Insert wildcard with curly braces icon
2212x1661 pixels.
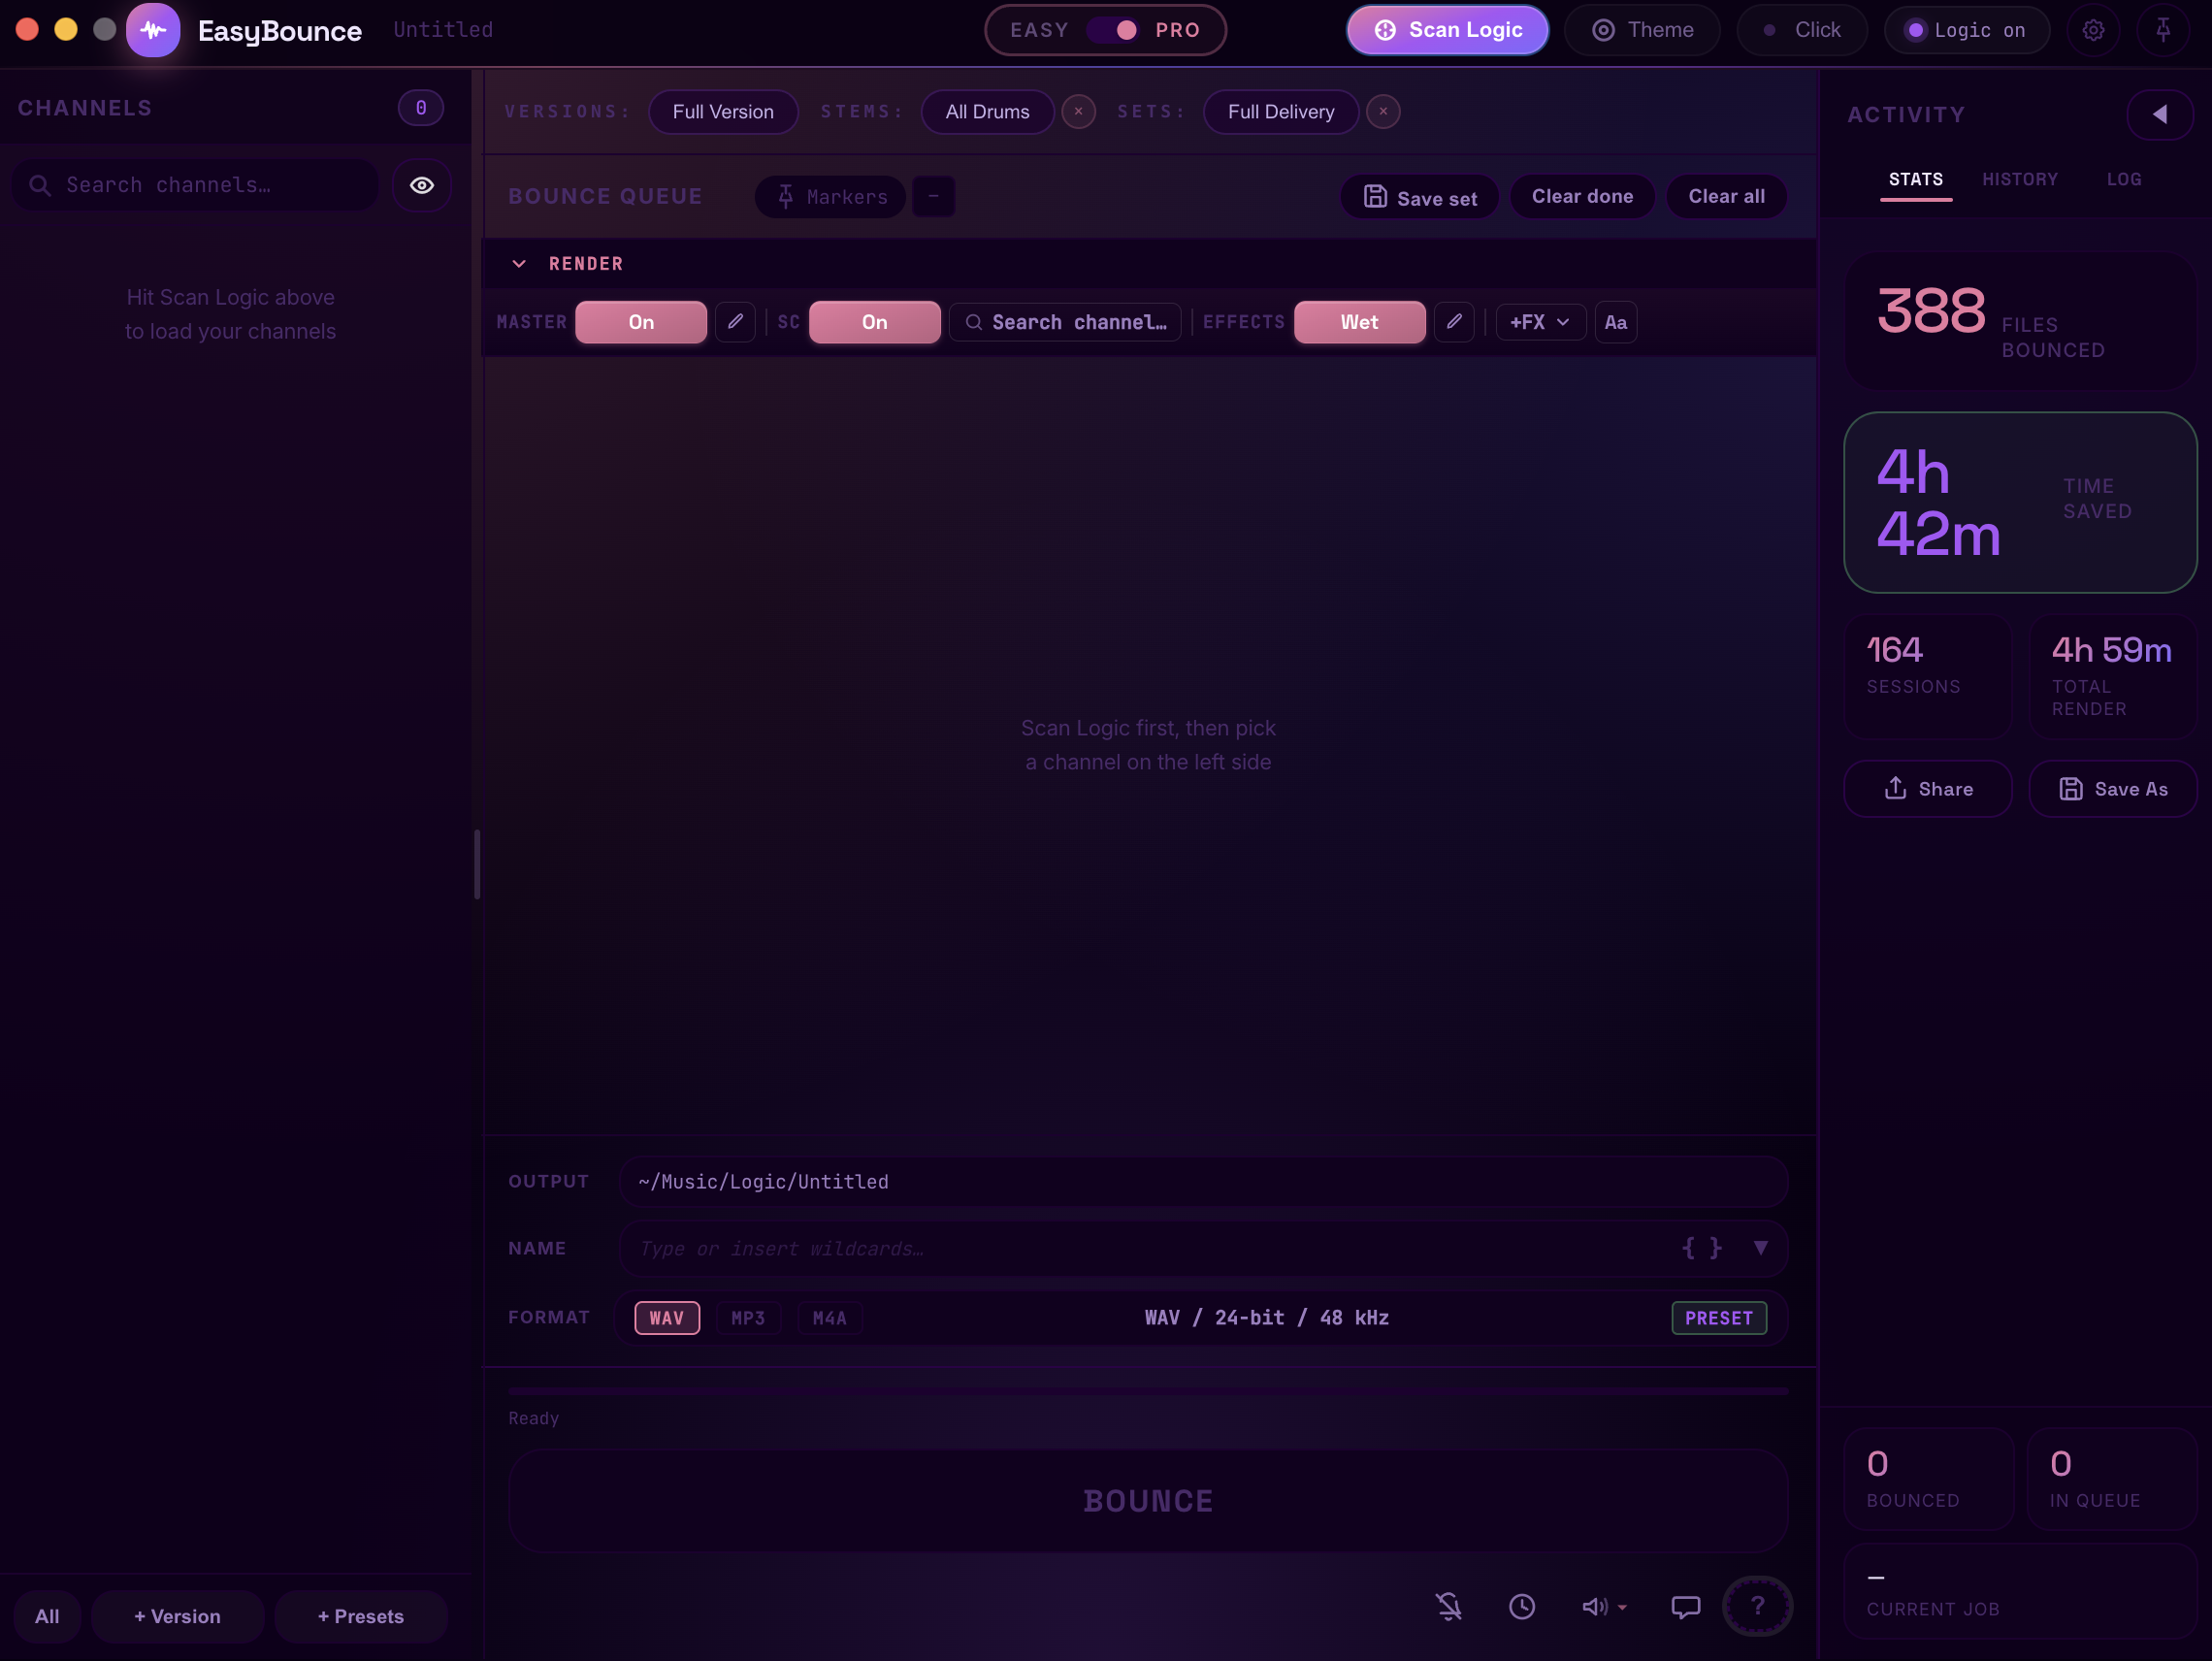(x=1702, y=1248)
